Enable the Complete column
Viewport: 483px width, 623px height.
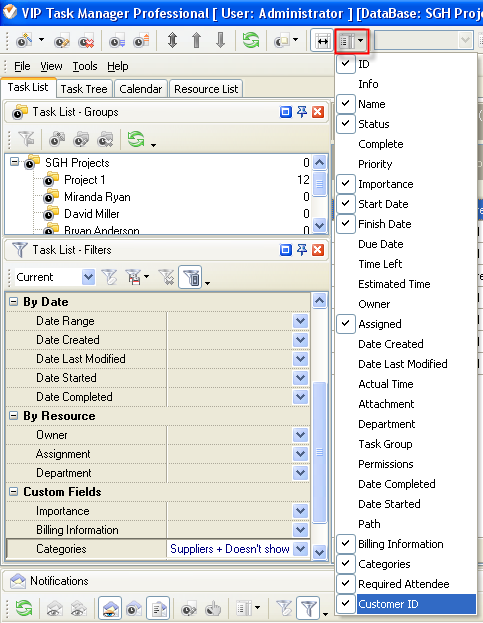(x=381, y=144)
